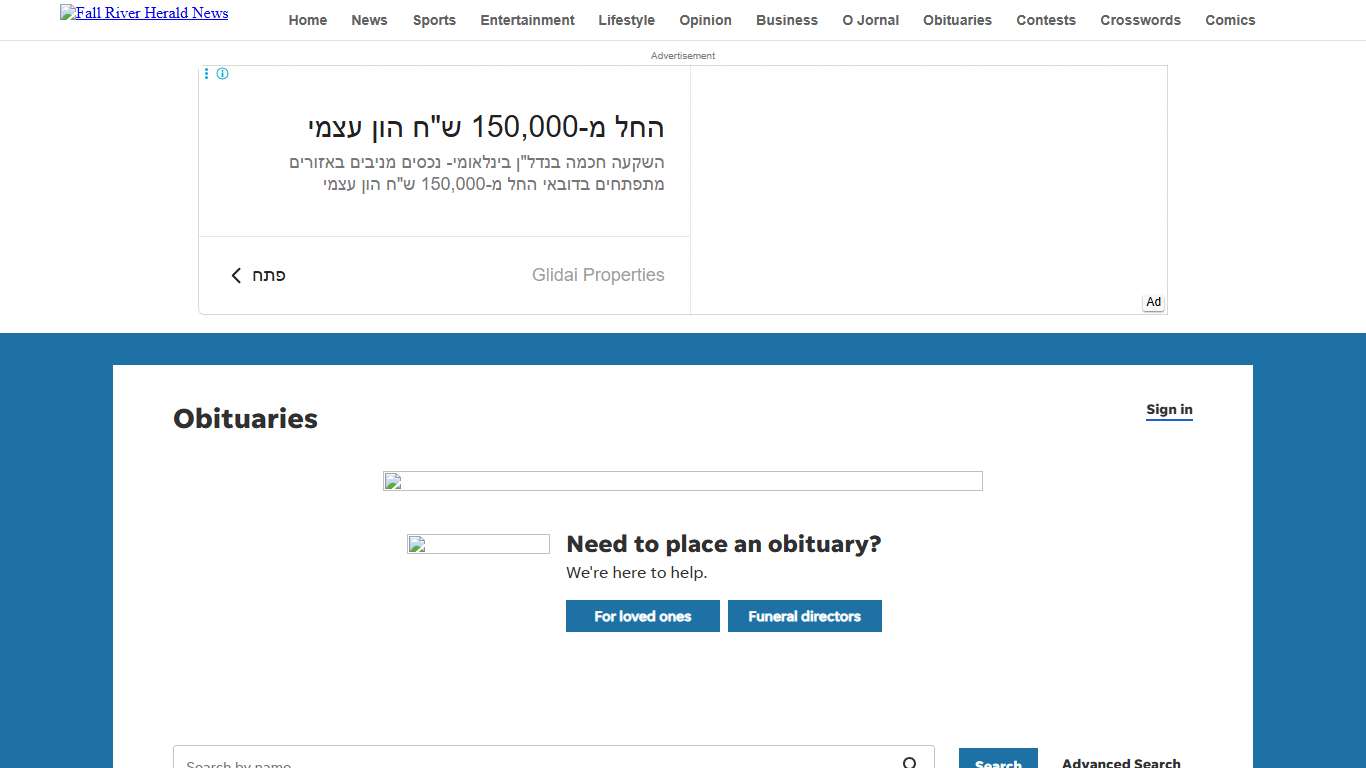Open the Sign in link

point(1169,410)
